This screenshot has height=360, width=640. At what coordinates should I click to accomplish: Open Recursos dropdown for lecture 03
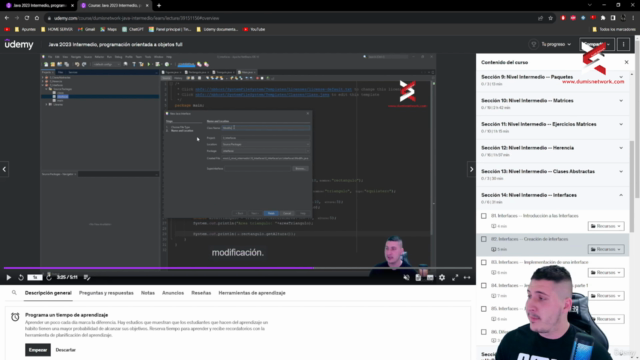606,272
